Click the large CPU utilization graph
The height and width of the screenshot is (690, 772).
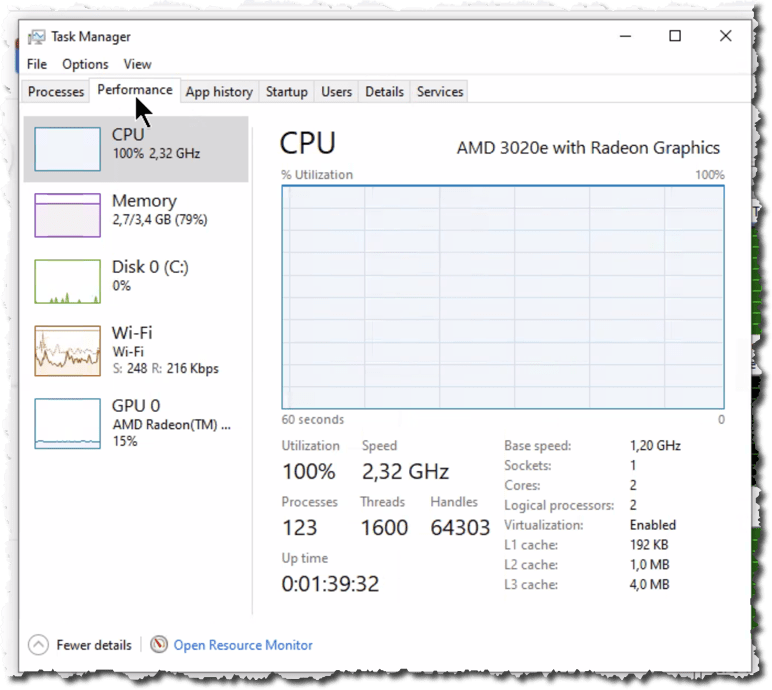(503, 297)
